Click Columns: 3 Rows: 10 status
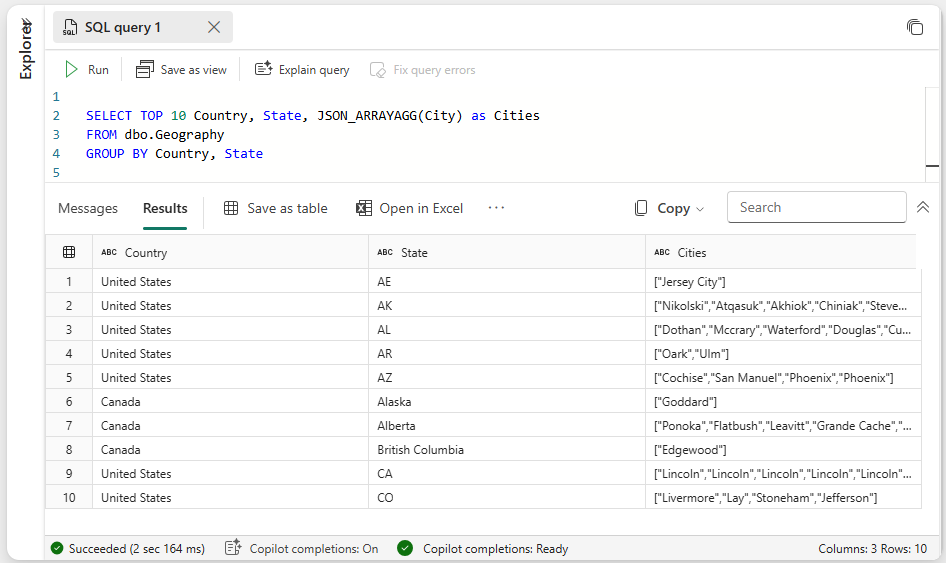This screenshot has height=563, width=946. click(872, 549)
